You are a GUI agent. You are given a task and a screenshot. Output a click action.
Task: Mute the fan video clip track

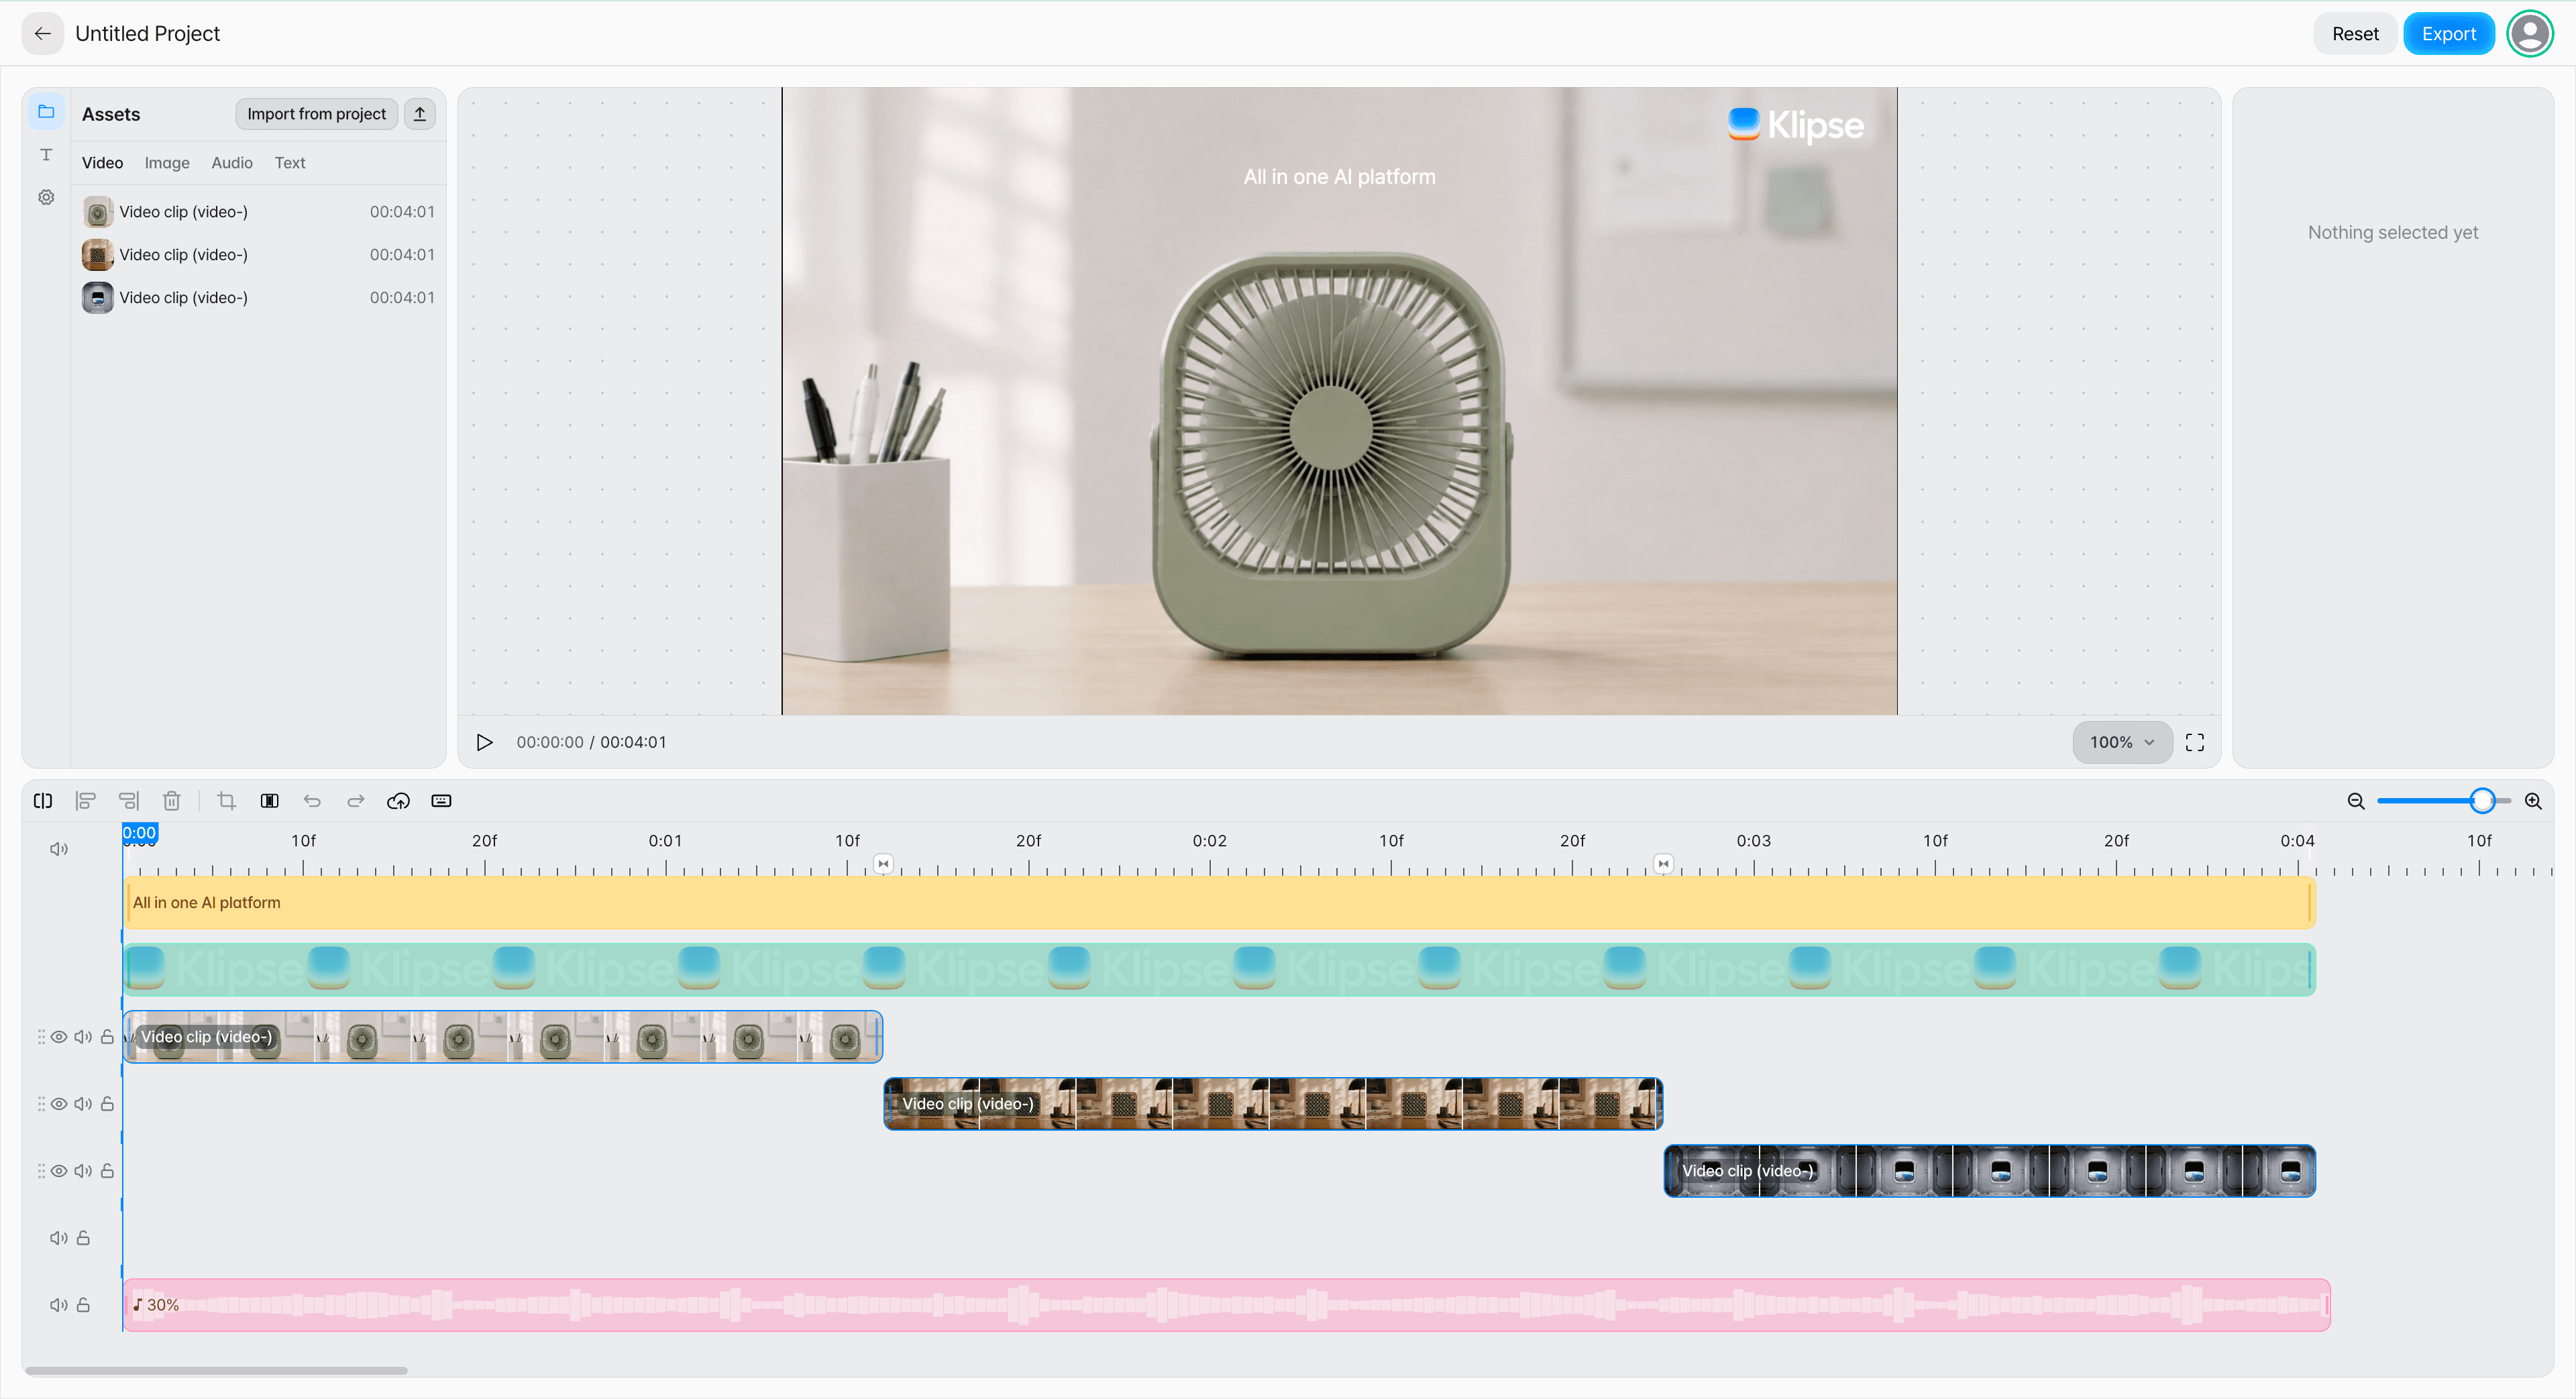pos(83,1037)
